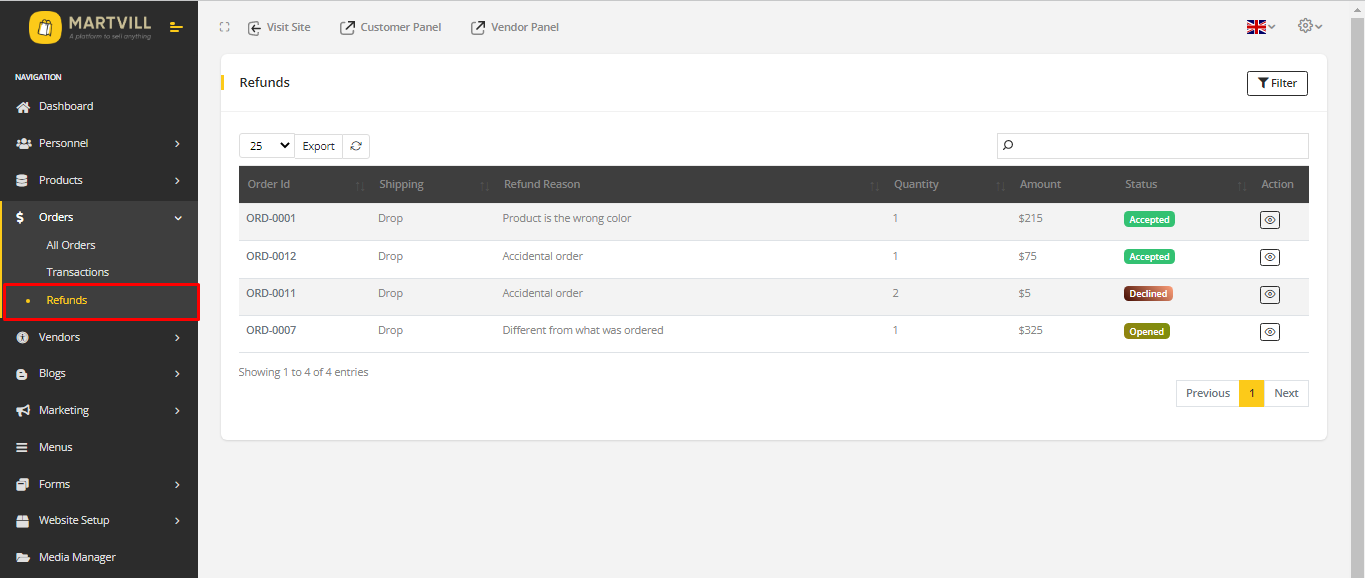Open the language flag dropdown
Image resolution: width=1365 pixels, height=578 pixels.
[x=1260, y=27]
